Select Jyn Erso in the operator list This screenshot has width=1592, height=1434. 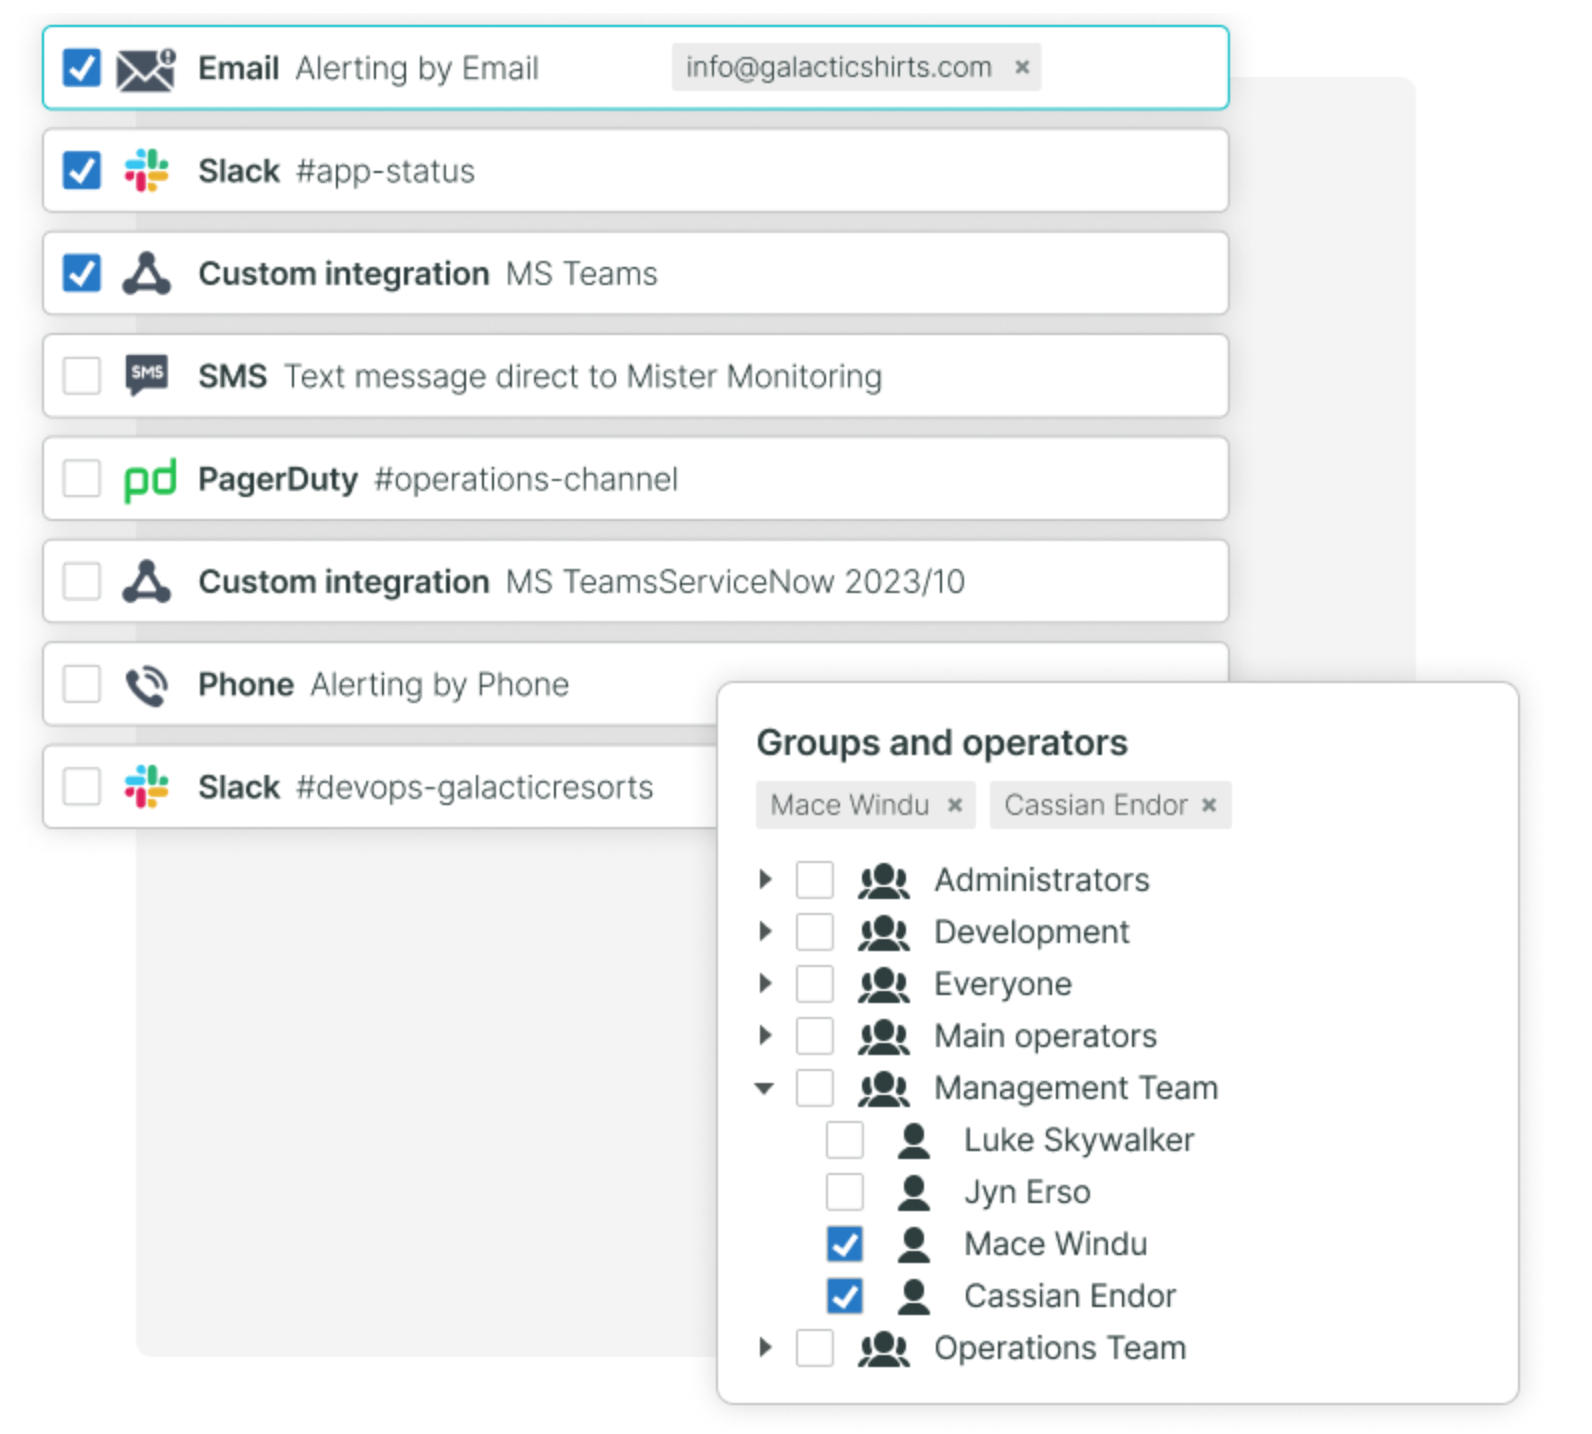1026,1192
